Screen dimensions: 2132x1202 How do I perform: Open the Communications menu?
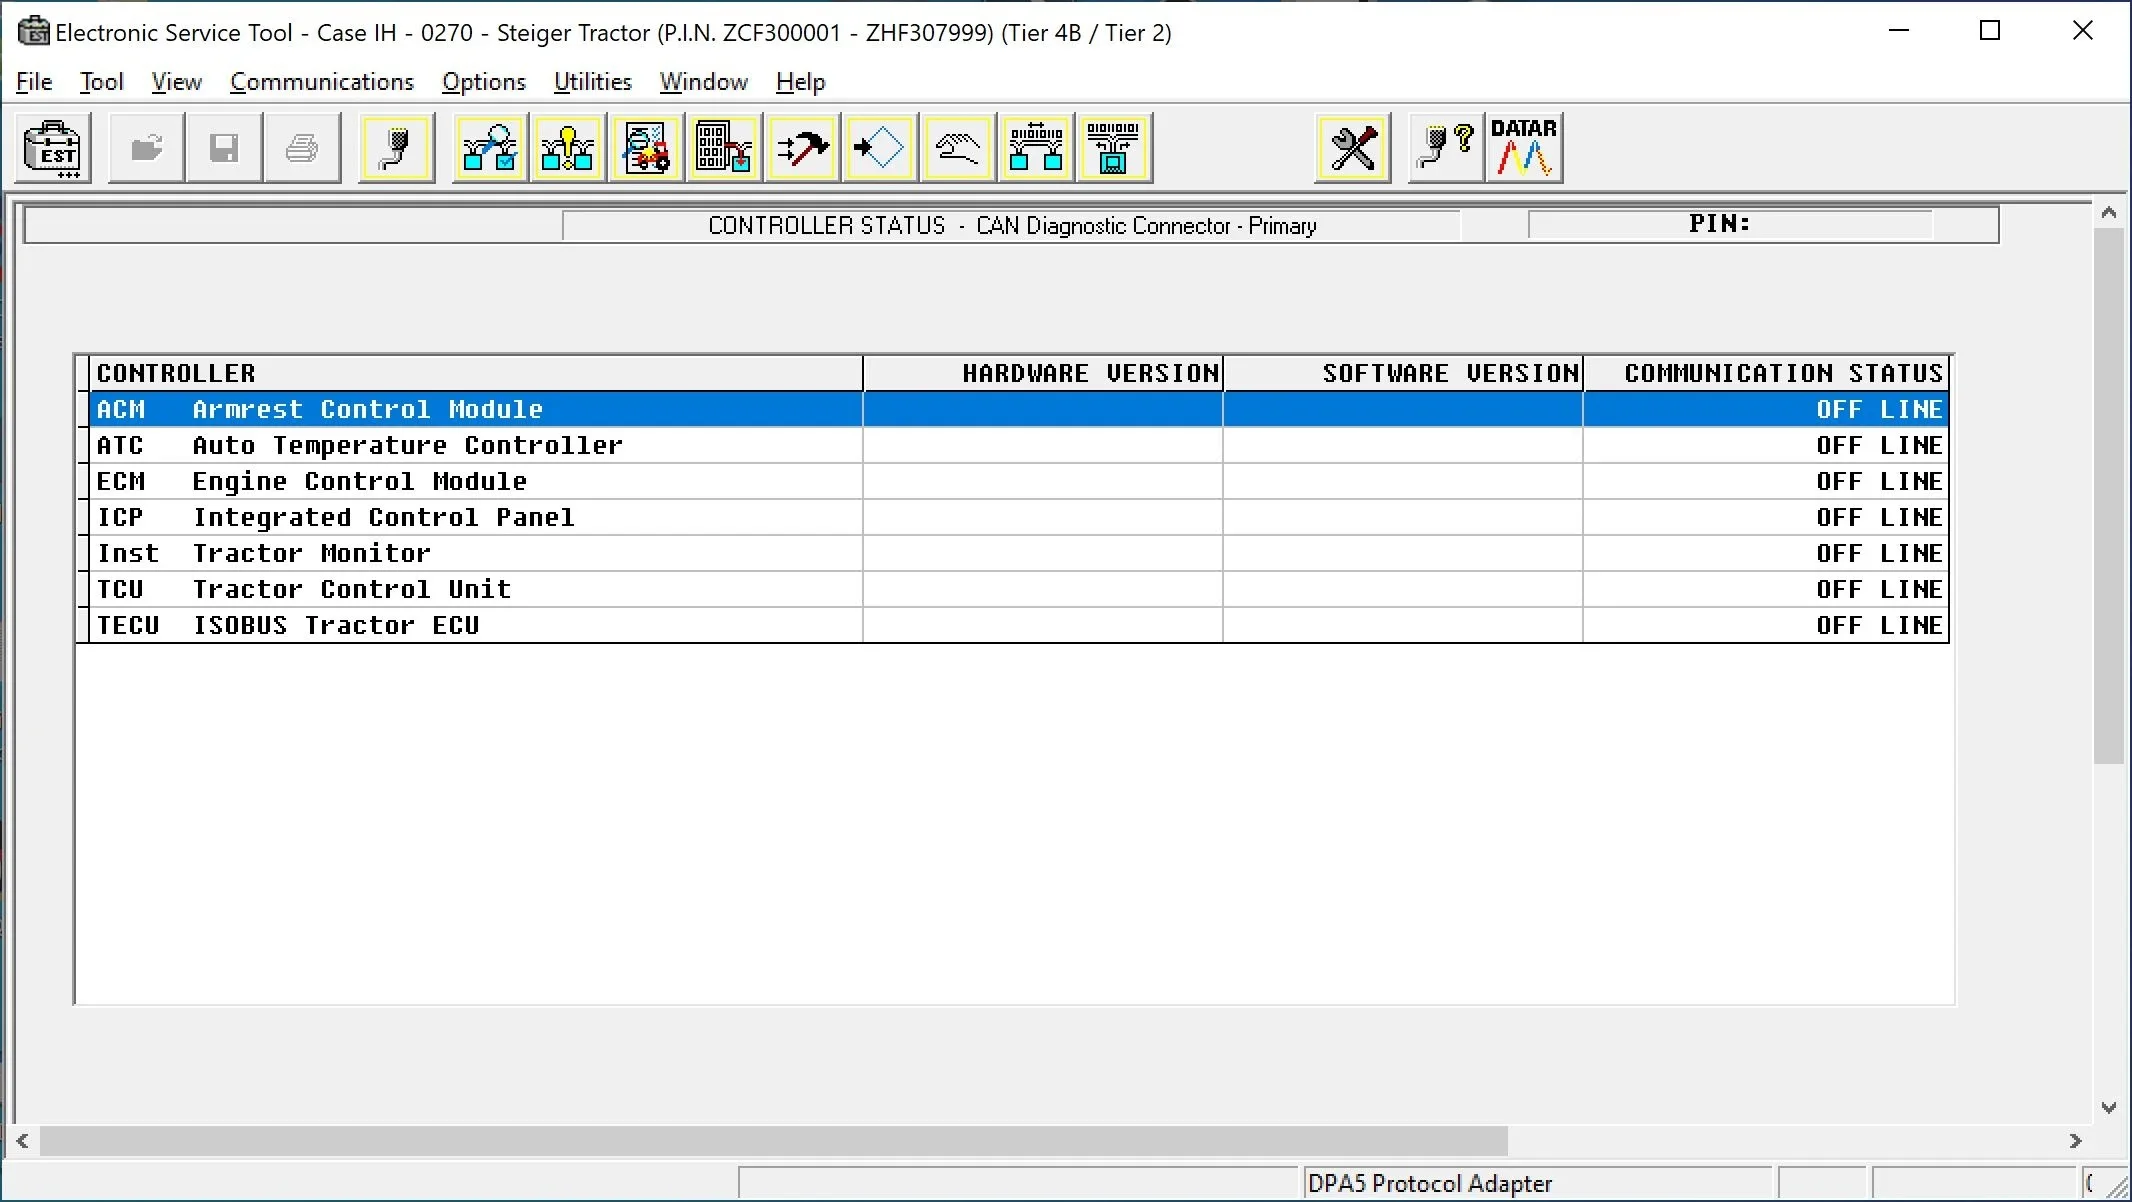point(321,82)
